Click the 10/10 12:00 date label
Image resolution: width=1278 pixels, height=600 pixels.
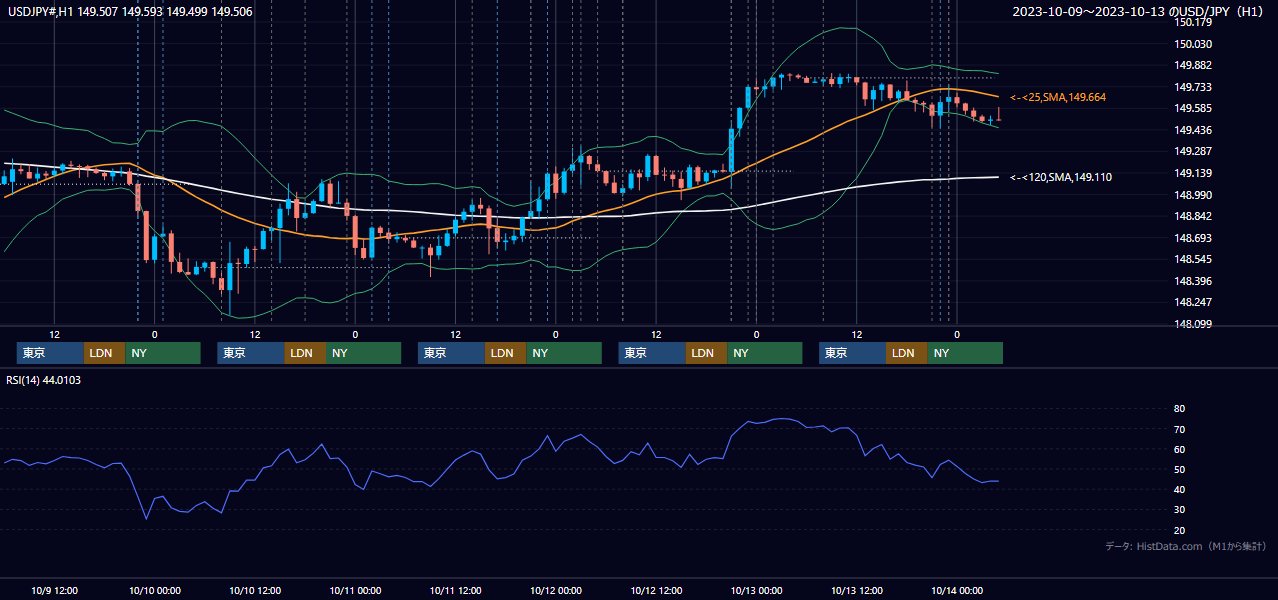pyautogui.click(x=255, y=590)
